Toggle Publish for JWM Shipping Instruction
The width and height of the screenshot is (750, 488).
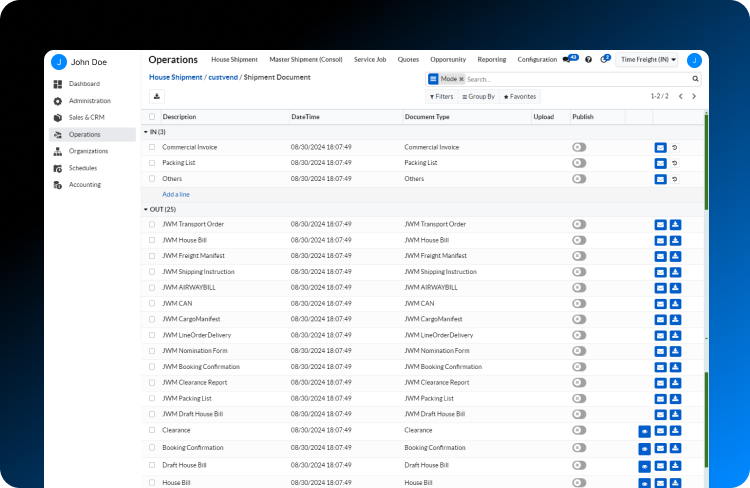(579, 272)
